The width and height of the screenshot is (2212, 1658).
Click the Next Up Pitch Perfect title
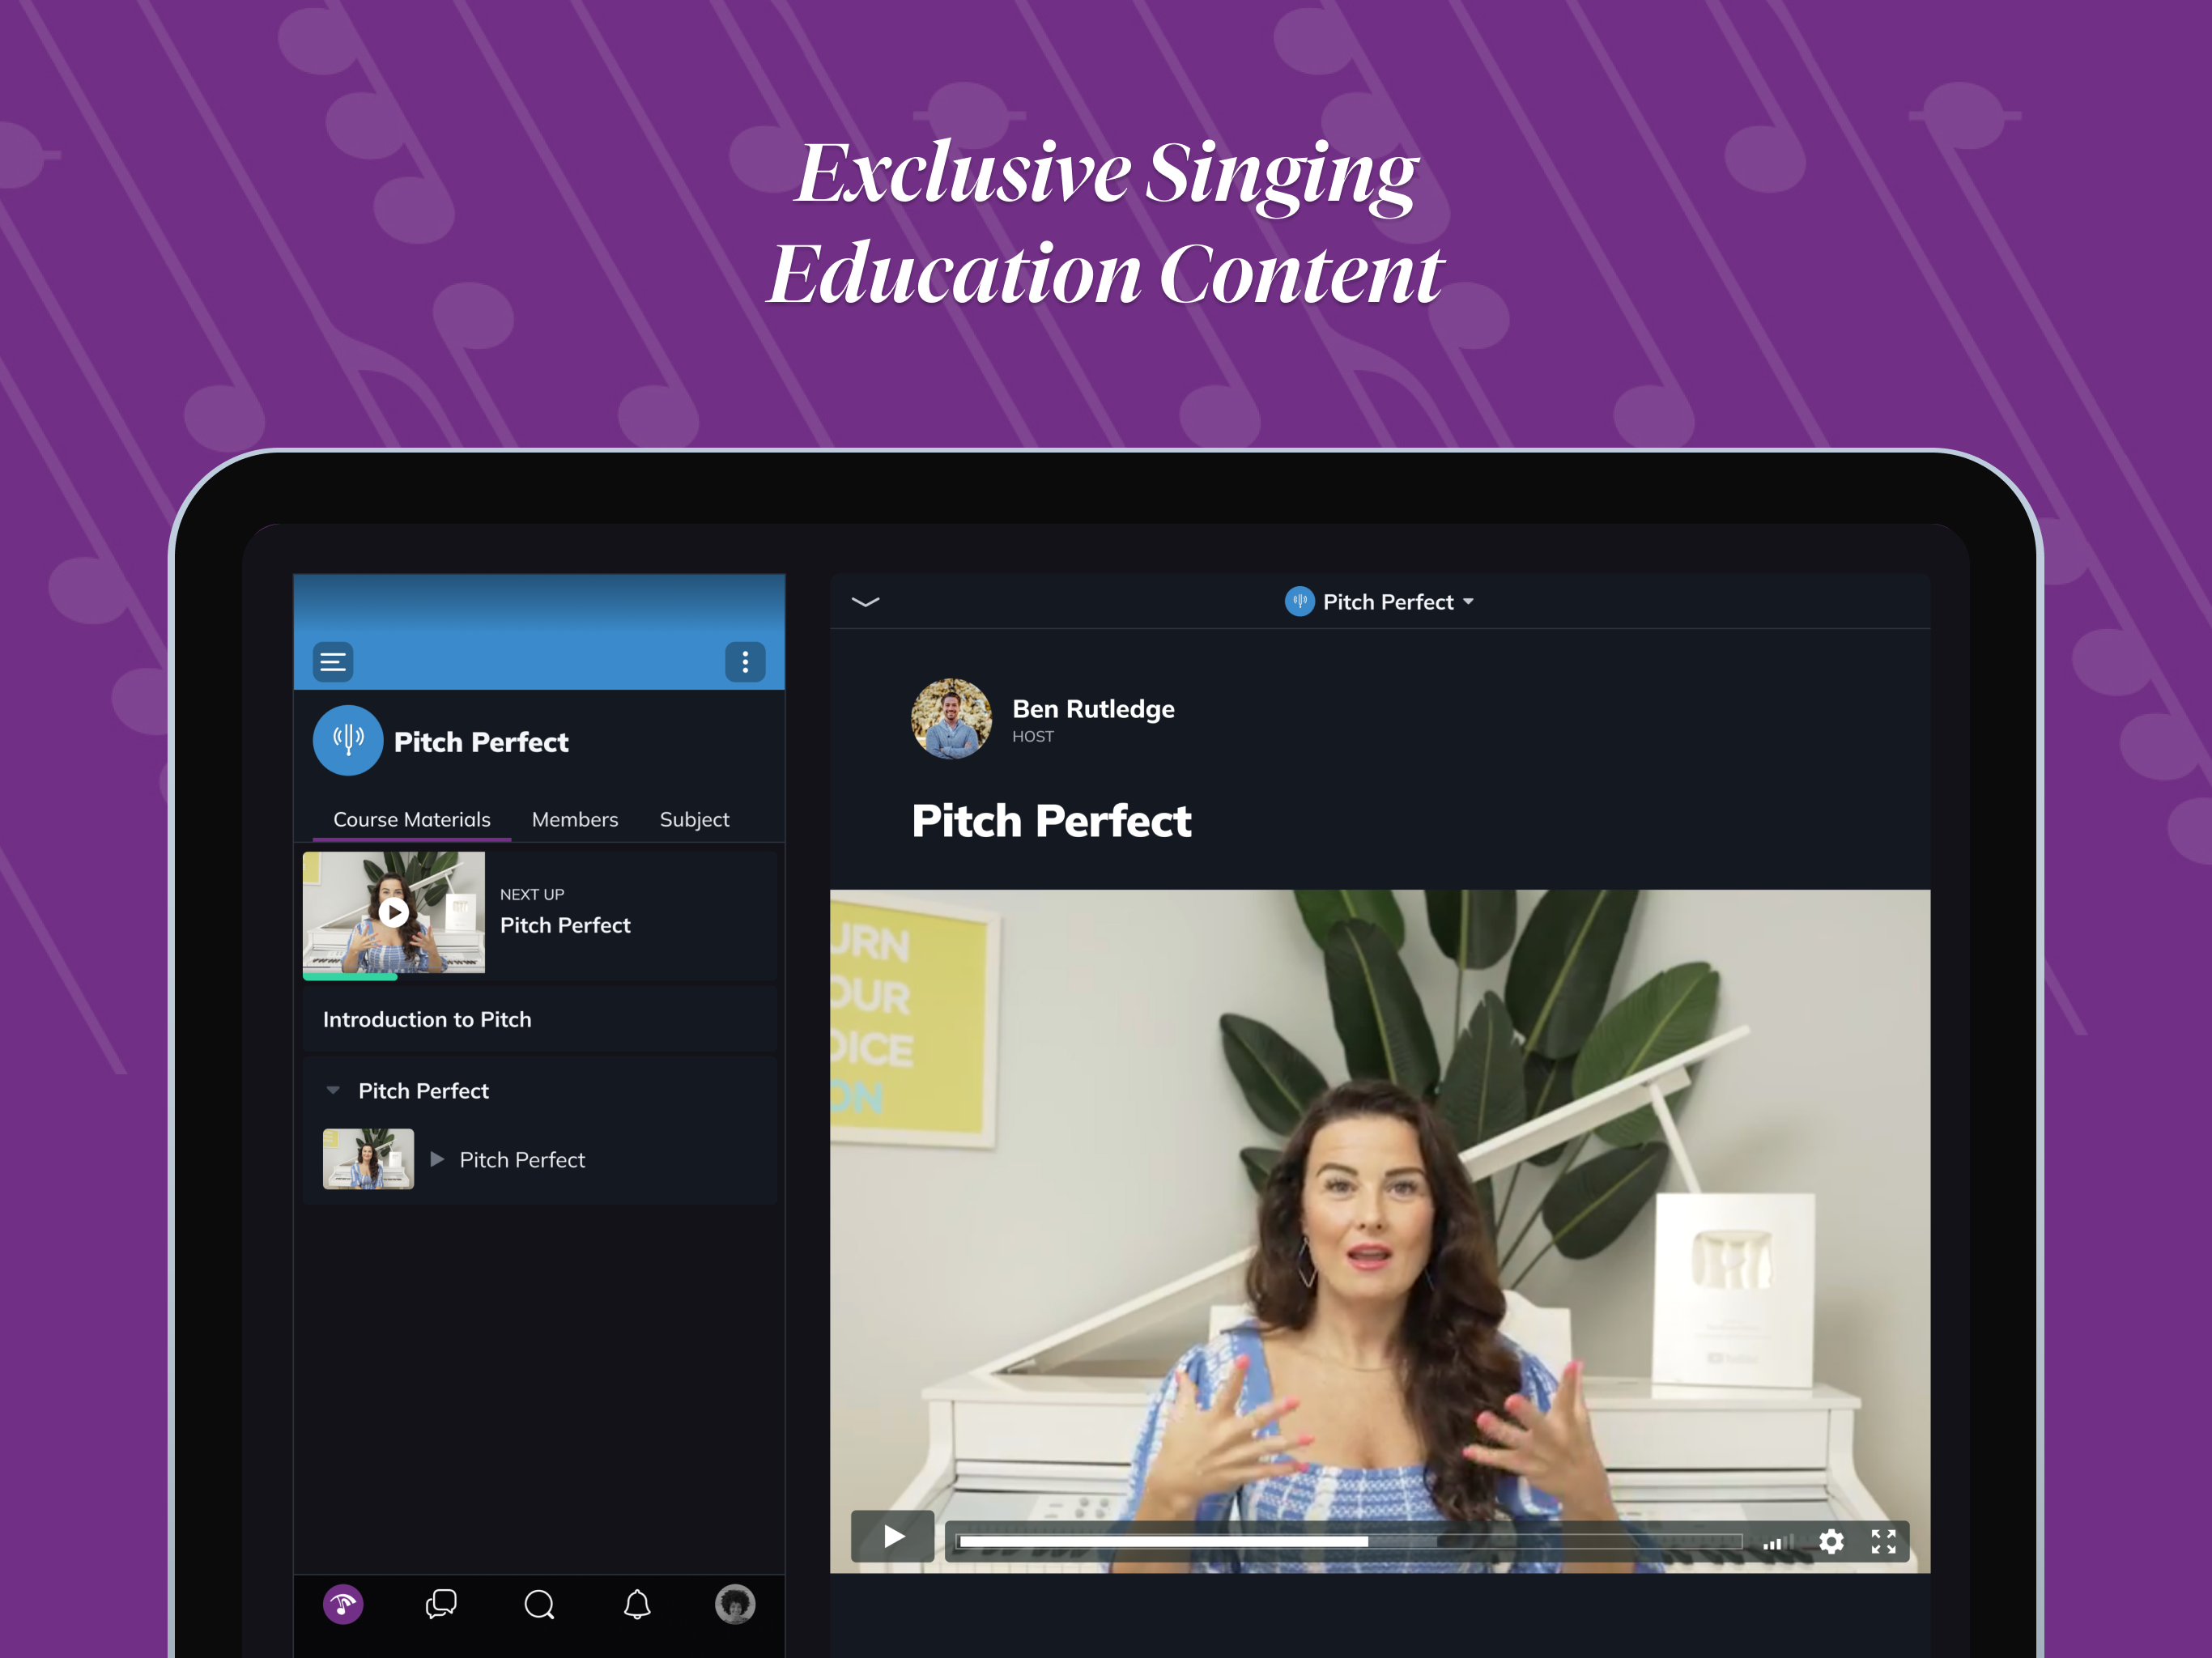(565, 925)
